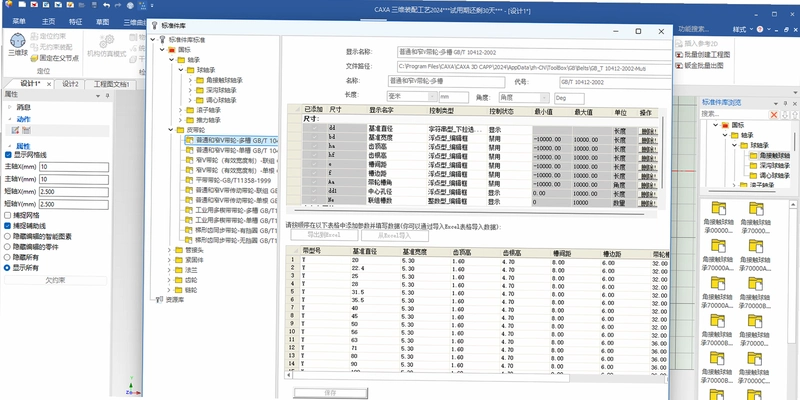Click the 钣金批量出图 icon in the ribbon
Image resolution: width=800 pixels, height=400 pixels.
pos(679,65)
